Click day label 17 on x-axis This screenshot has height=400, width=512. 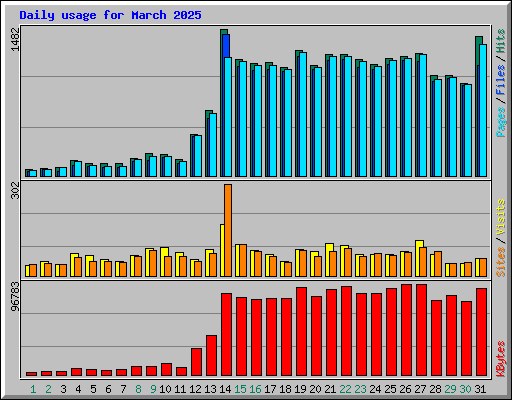[270, 389]
